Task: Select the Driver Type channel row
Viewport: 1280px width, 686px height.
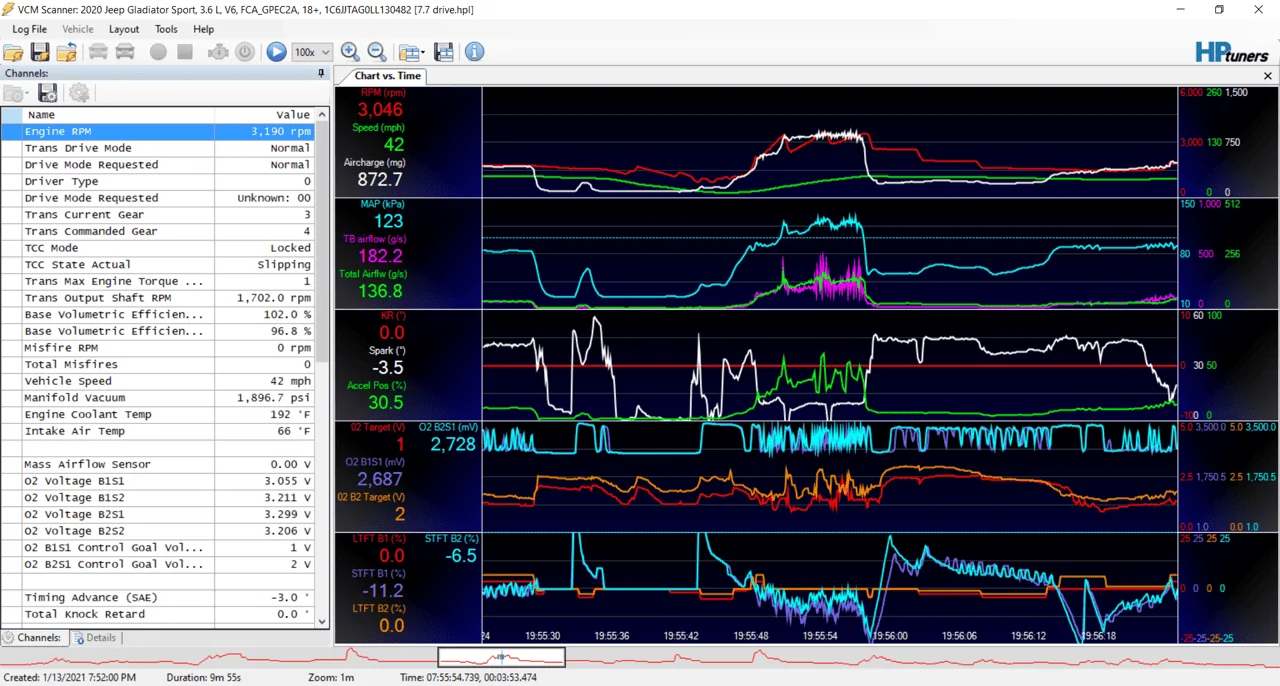Action: (158, 181)
